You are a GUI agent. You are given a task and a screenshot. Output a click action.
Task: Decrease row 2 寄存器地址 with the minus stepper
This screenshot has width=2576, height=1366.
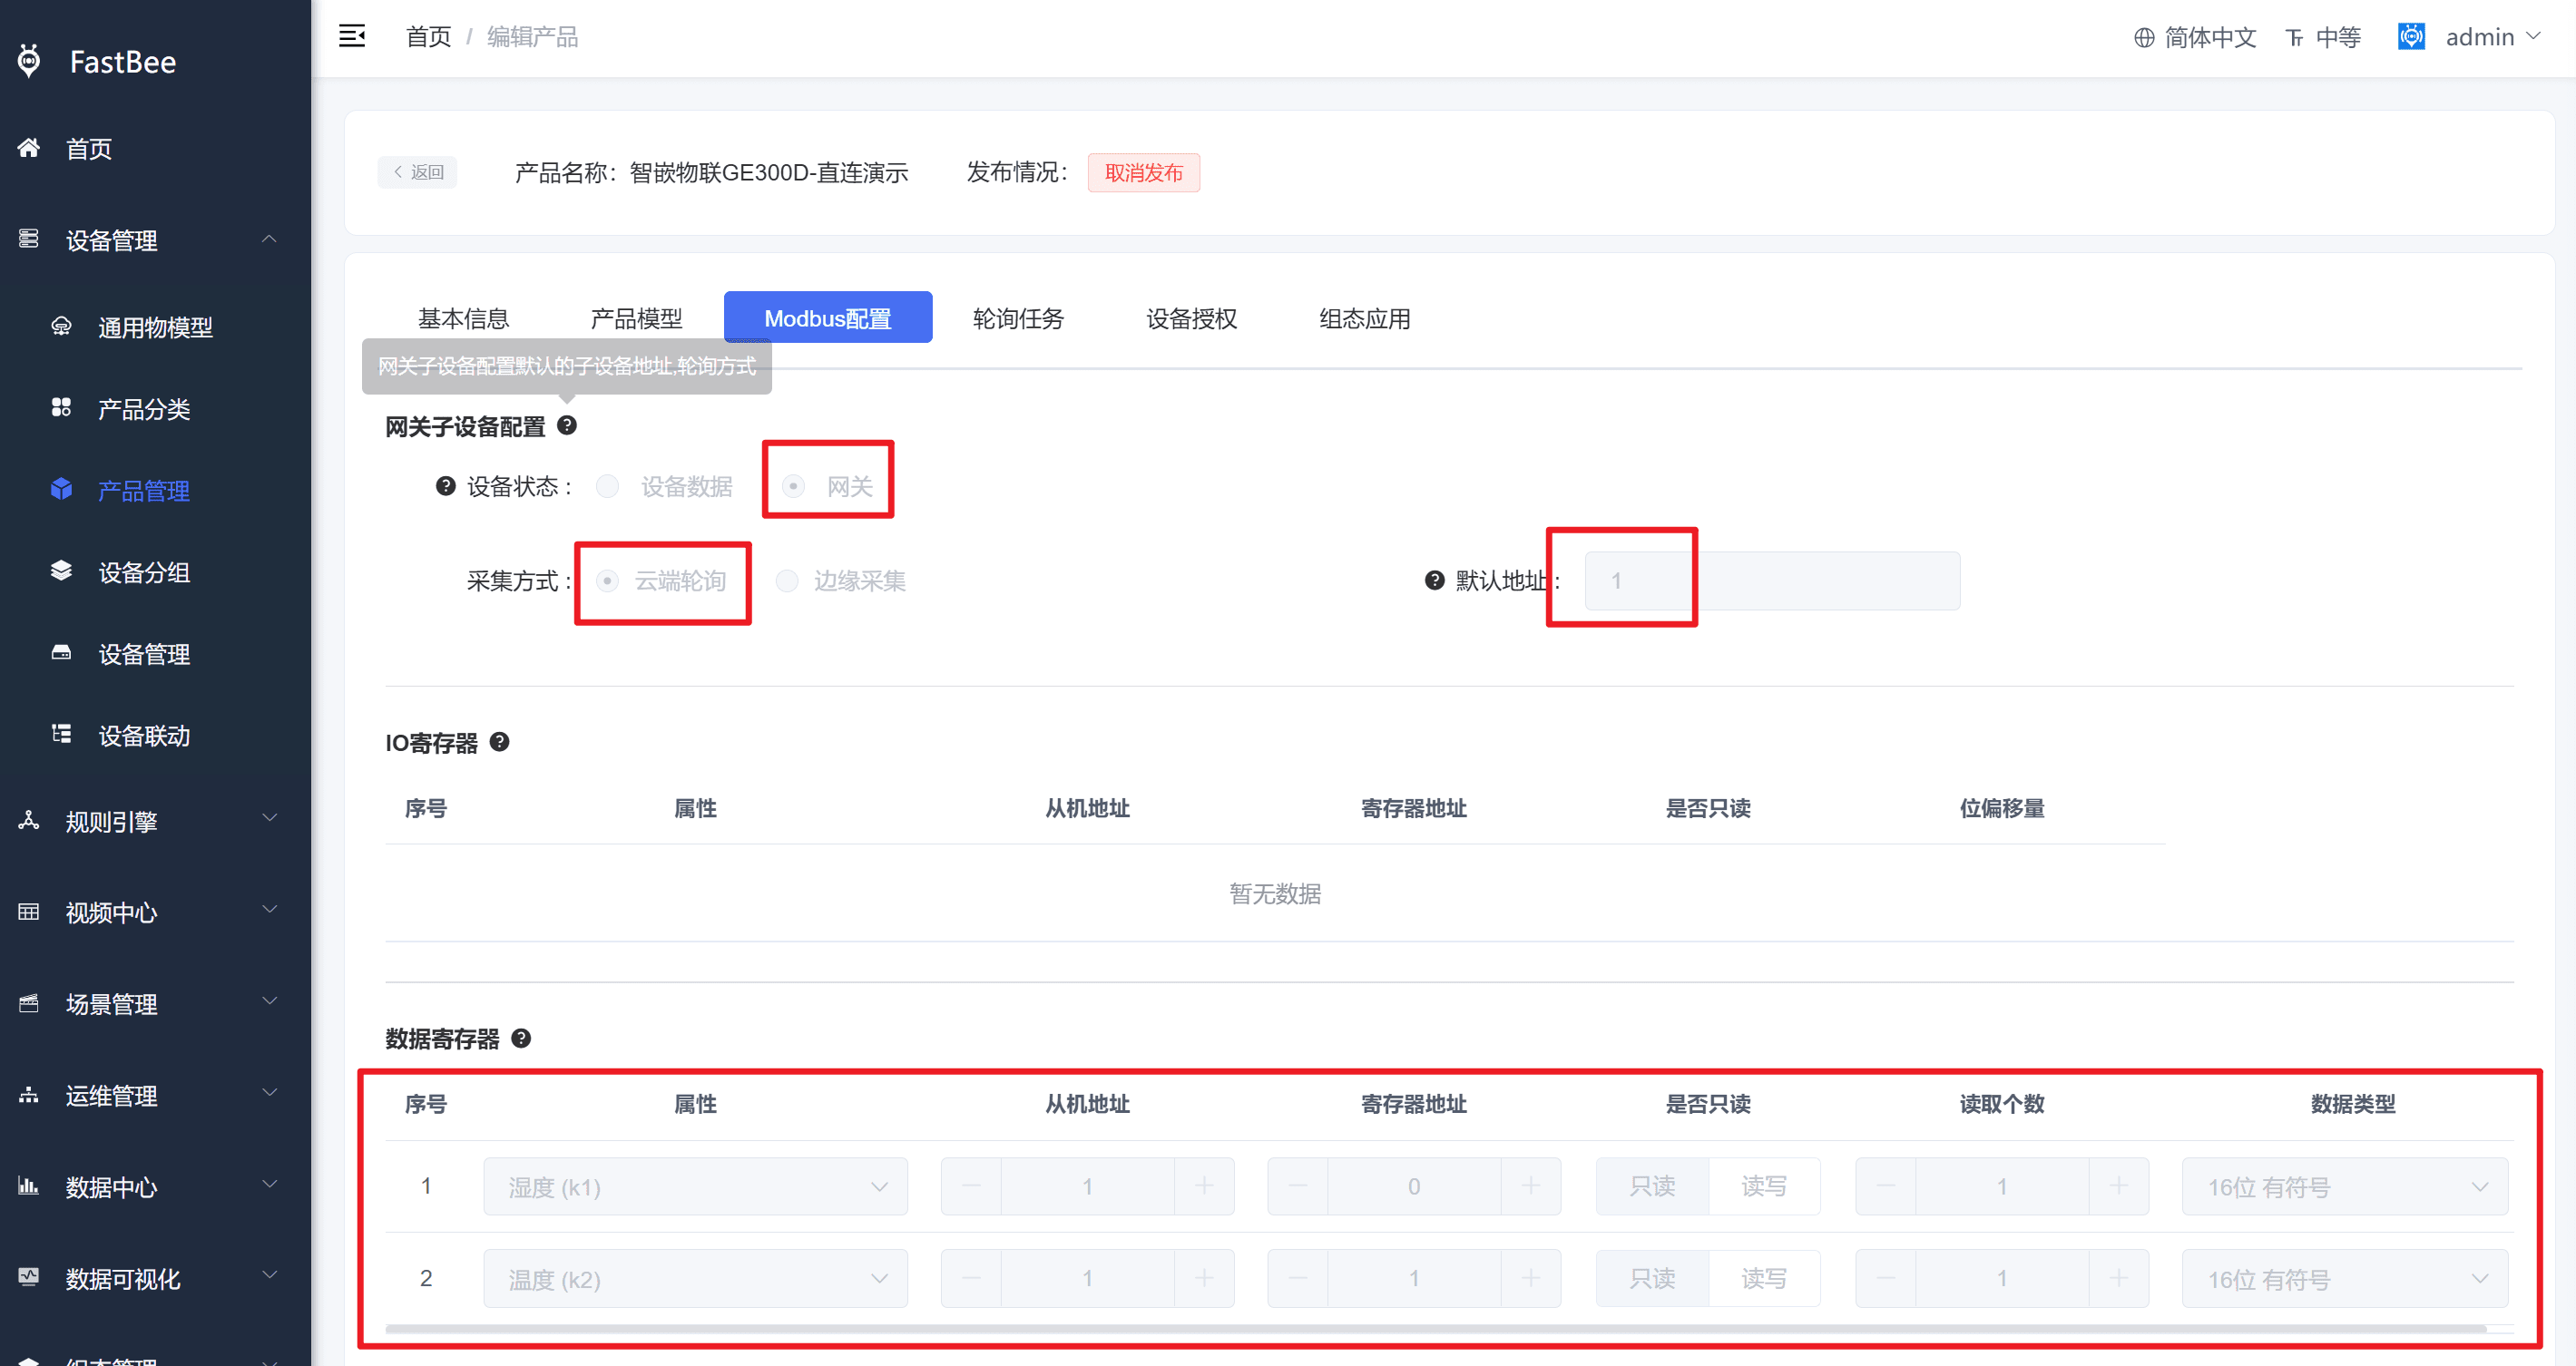[x=1298, y=1278]
